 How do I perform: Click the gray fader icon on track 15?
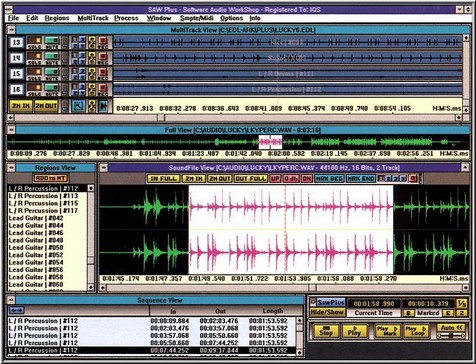[x=65, y=74]
